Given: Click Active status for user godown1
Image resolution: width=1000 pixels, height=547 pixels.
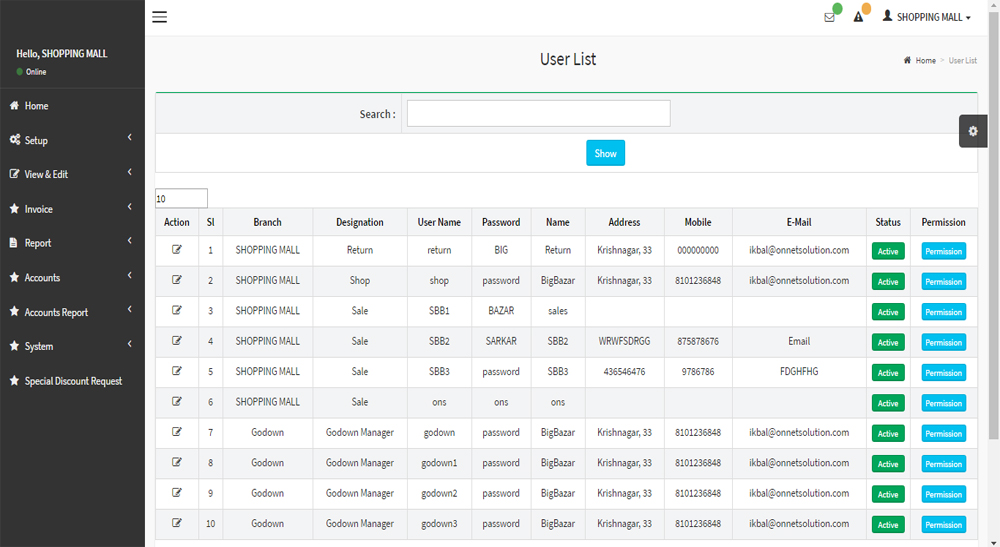Looking at the screenshot, I should tap(888, 464).
